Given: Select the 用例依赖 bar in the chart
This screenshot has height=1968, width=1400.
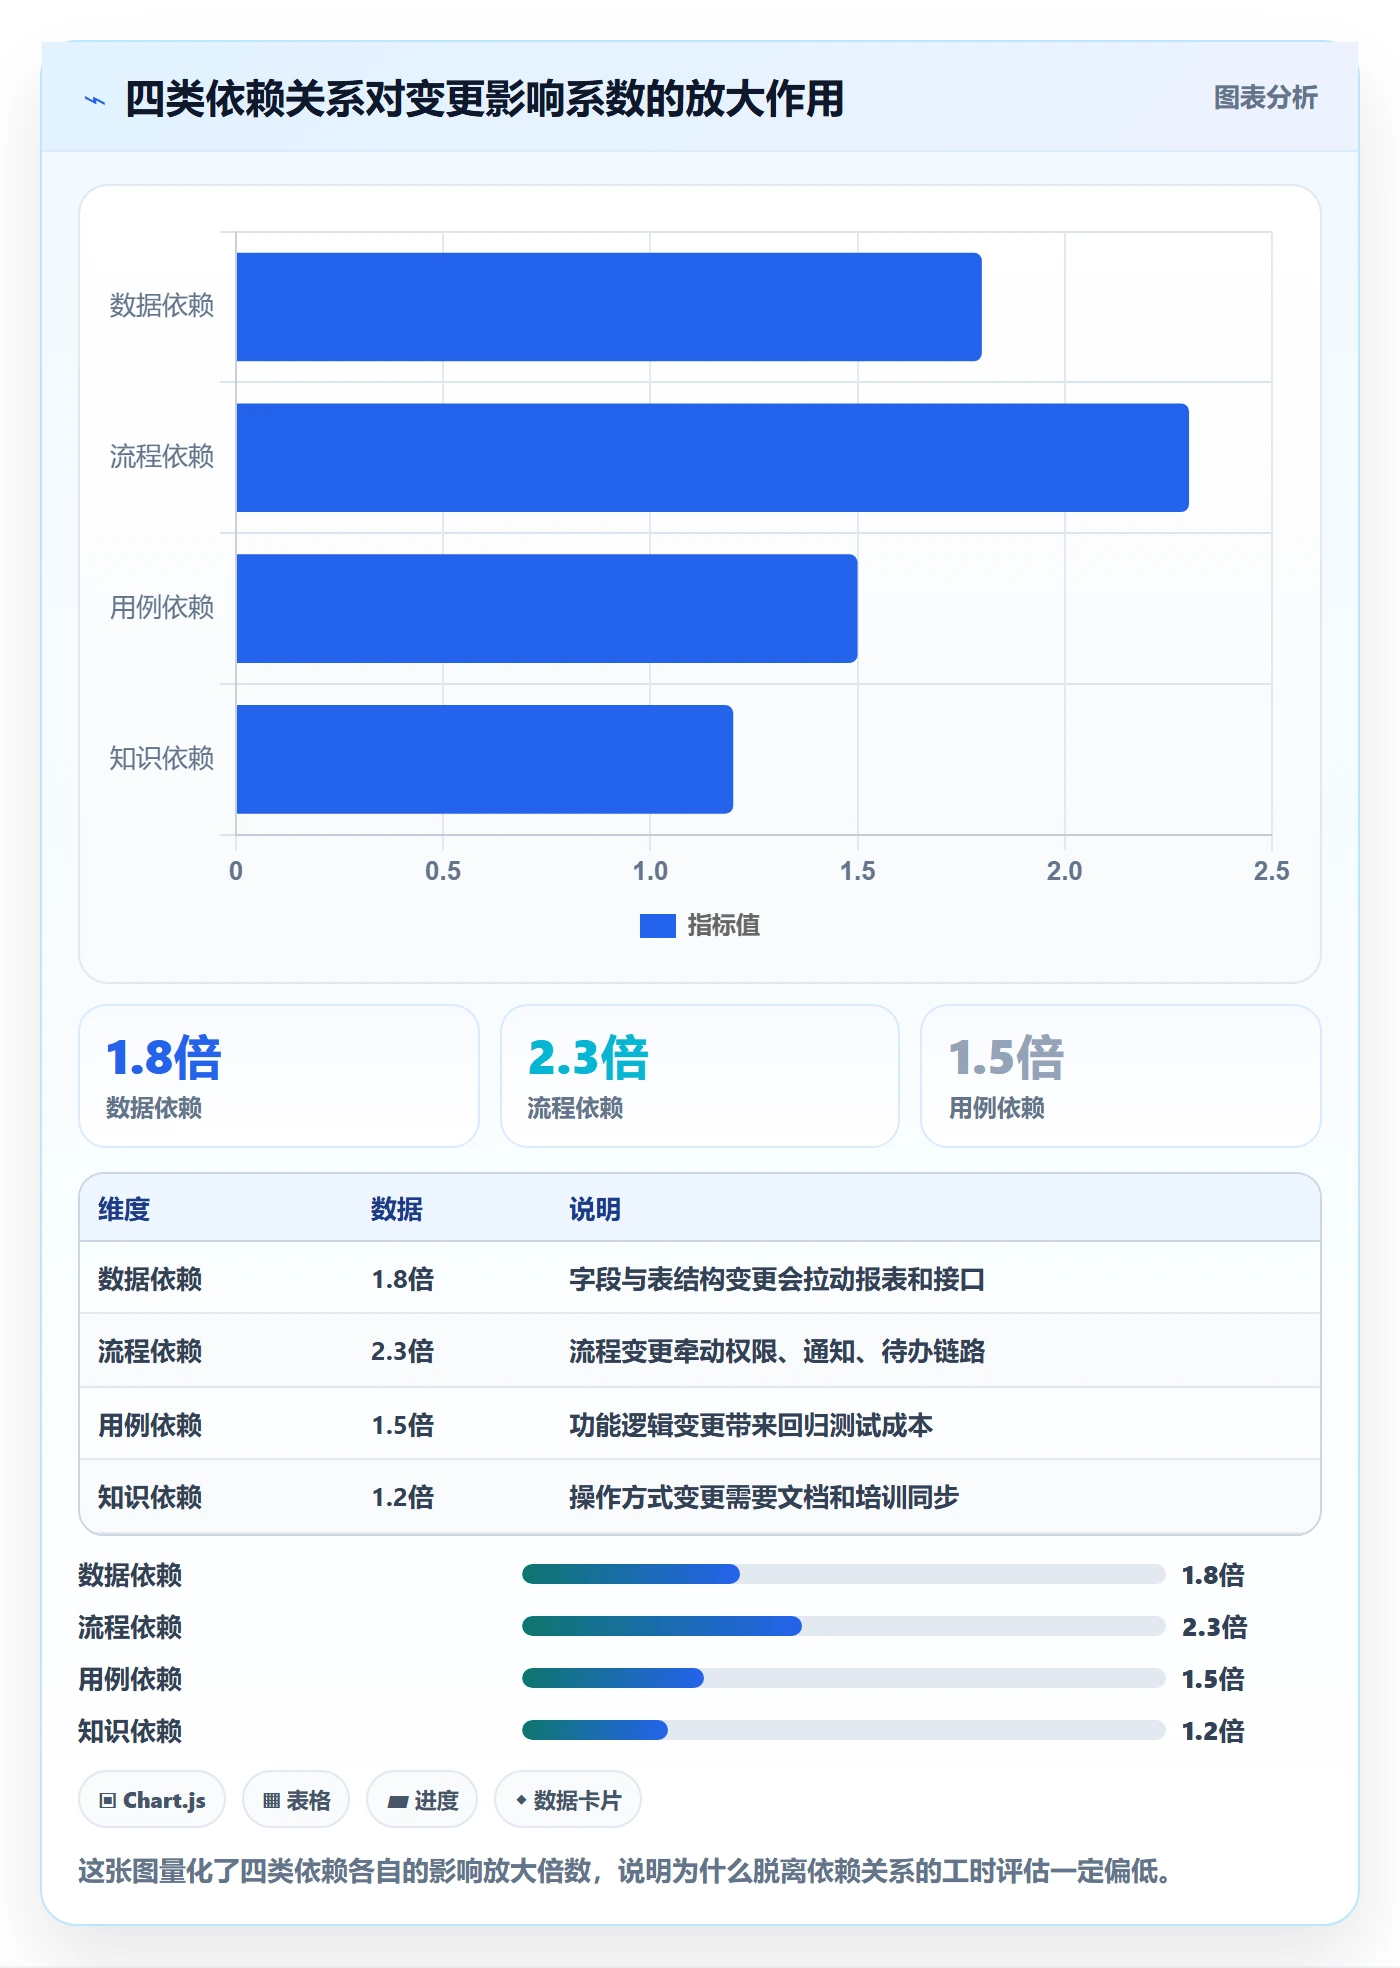Looking at the screenshot, I should [x=547, y=608].
